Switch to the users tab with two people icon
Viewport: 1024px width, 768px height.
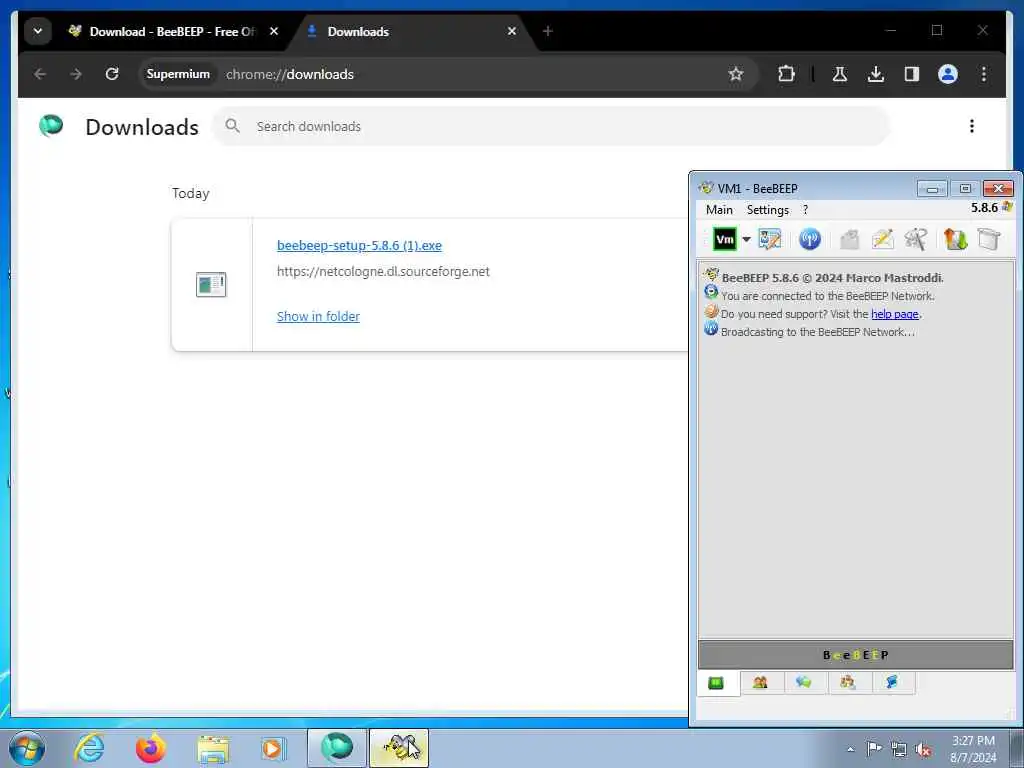pos(760,682)
